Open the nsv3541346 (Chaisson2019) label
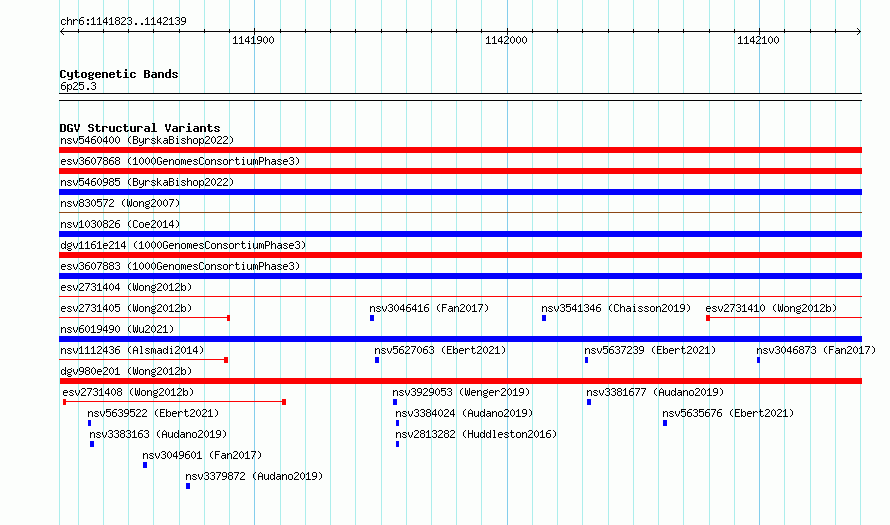 pos(616,308)
